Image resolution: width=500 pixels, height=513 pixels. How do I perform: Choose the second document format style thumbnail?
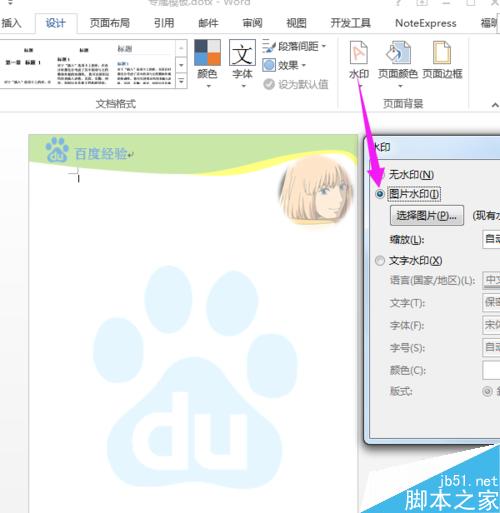[83, 65]
